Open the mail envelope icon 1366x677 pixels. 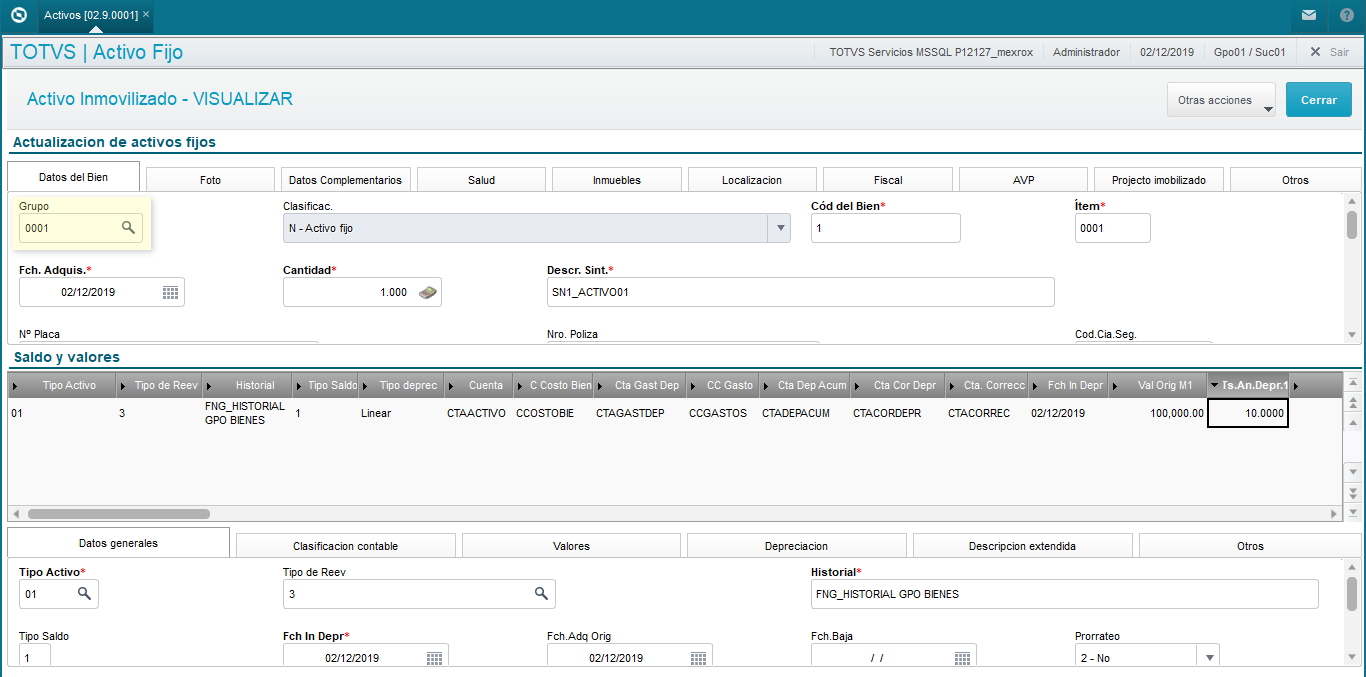(1309, 15)
